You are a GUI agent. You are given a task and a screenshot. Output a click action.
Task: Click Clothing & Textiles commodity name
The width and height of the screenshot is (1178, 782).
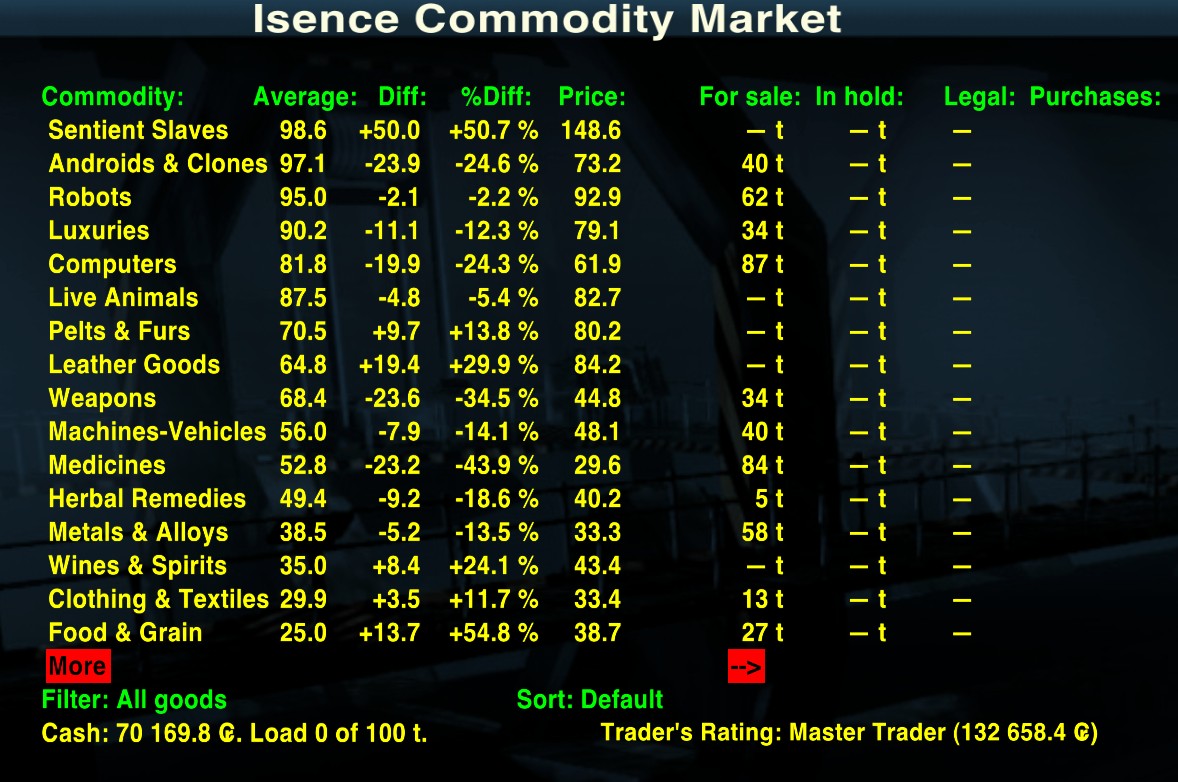click(158, 600)
